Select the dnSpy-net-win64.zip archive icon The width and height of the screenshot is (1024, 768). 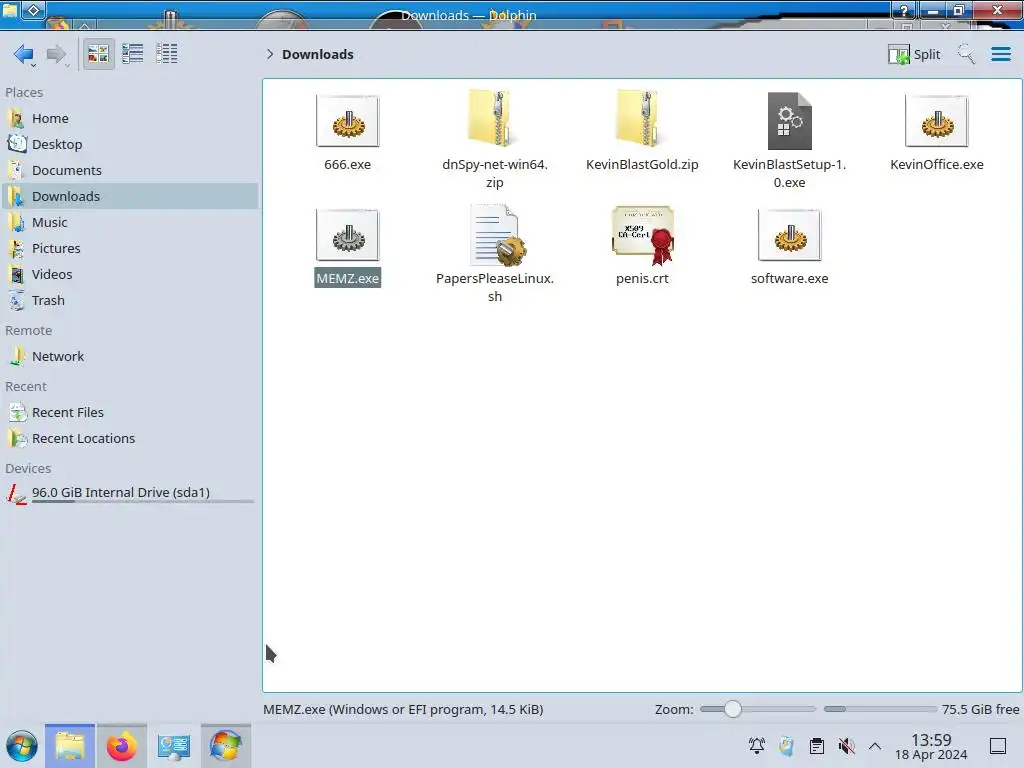pyautogui.click(x=494, y=120)
